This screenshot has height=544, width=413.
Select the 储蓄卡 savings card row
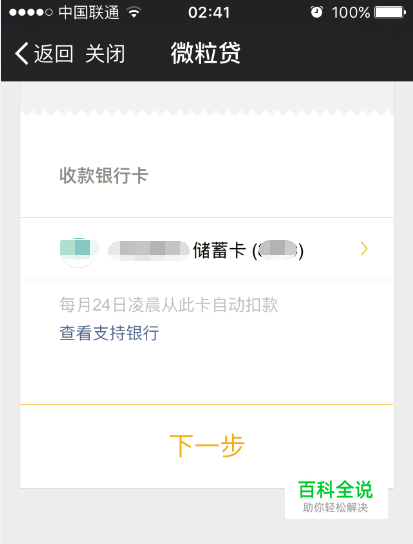tap(206, 249)
